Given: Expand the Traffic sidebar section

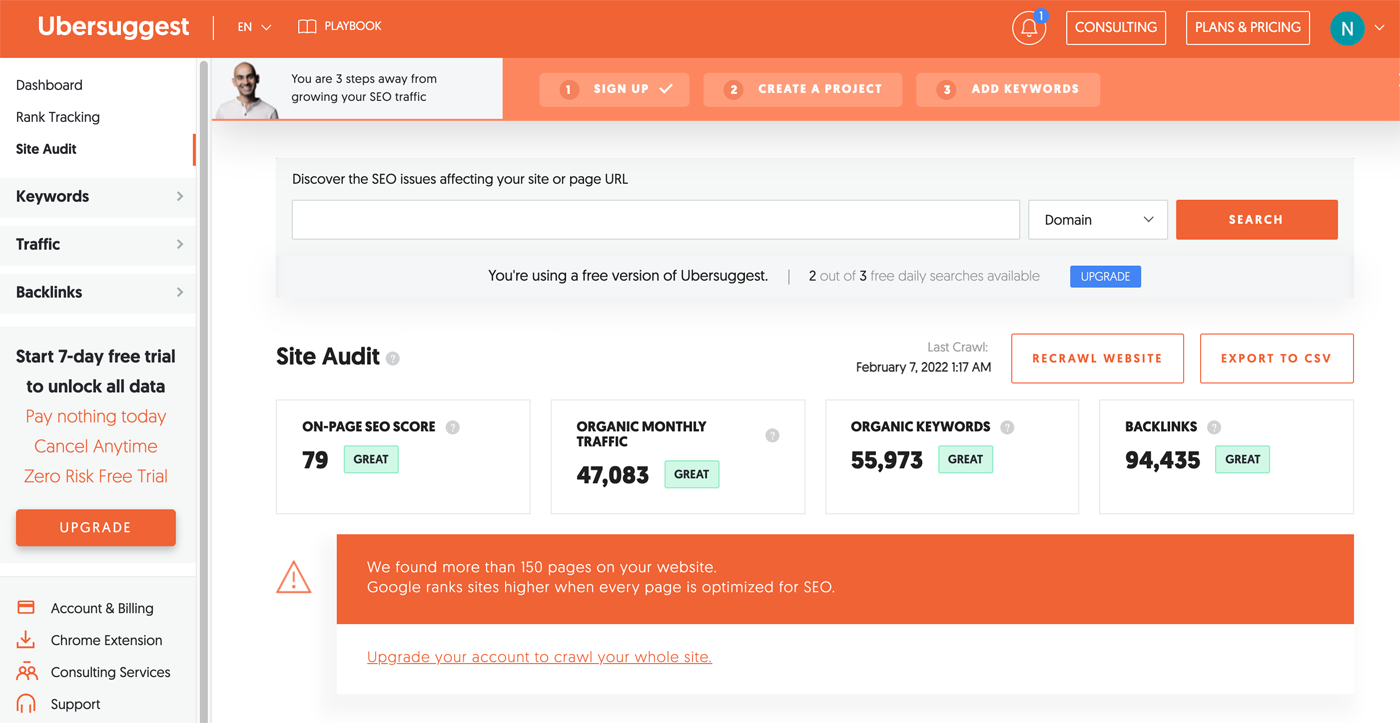Looking at the screenshot, I should pyautogui.click(x=97, y=244).
